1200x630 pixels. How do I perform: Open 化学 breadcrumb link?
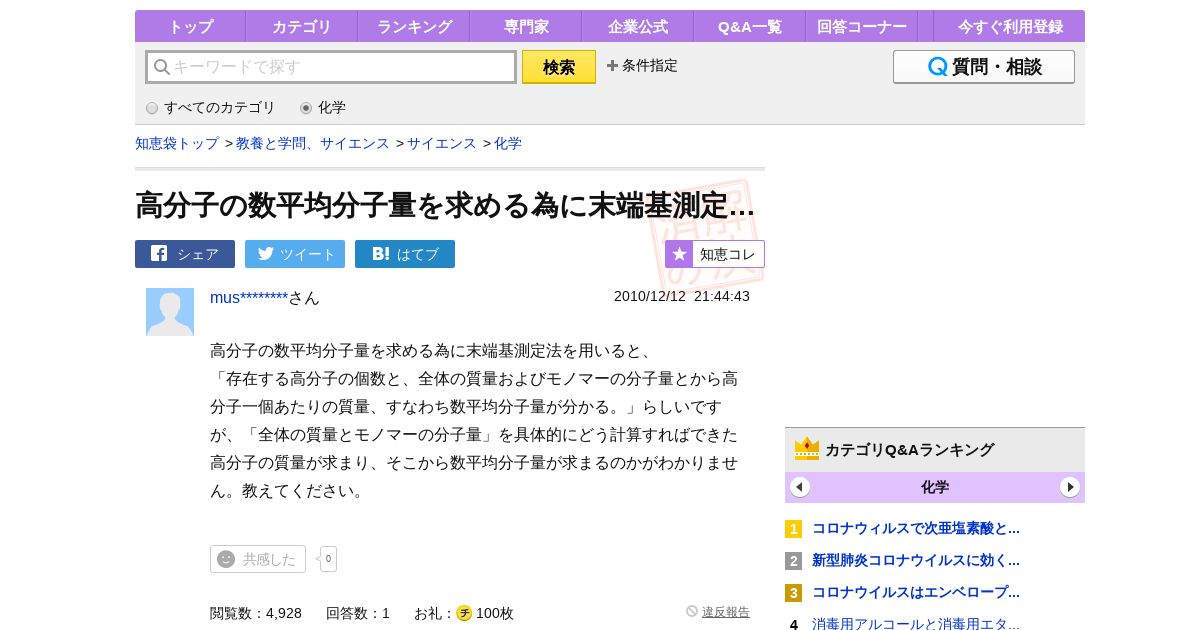pyautogui.click(x=508, y=144)
